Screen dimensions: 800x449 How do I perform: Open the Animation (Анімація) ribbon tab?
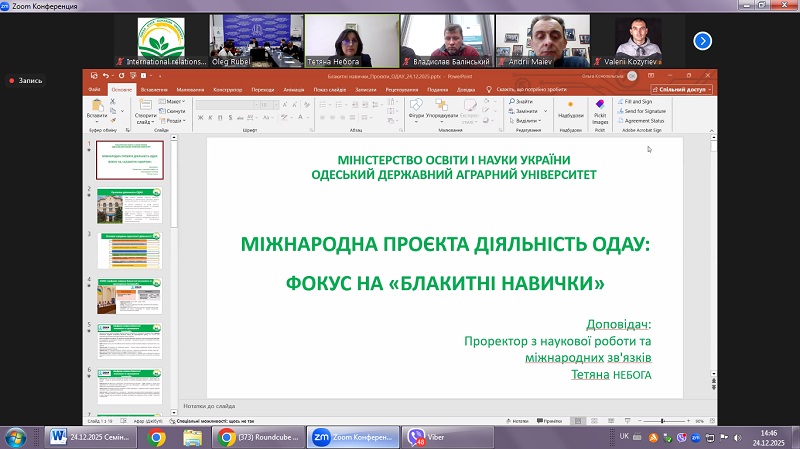tap(294, 89)
